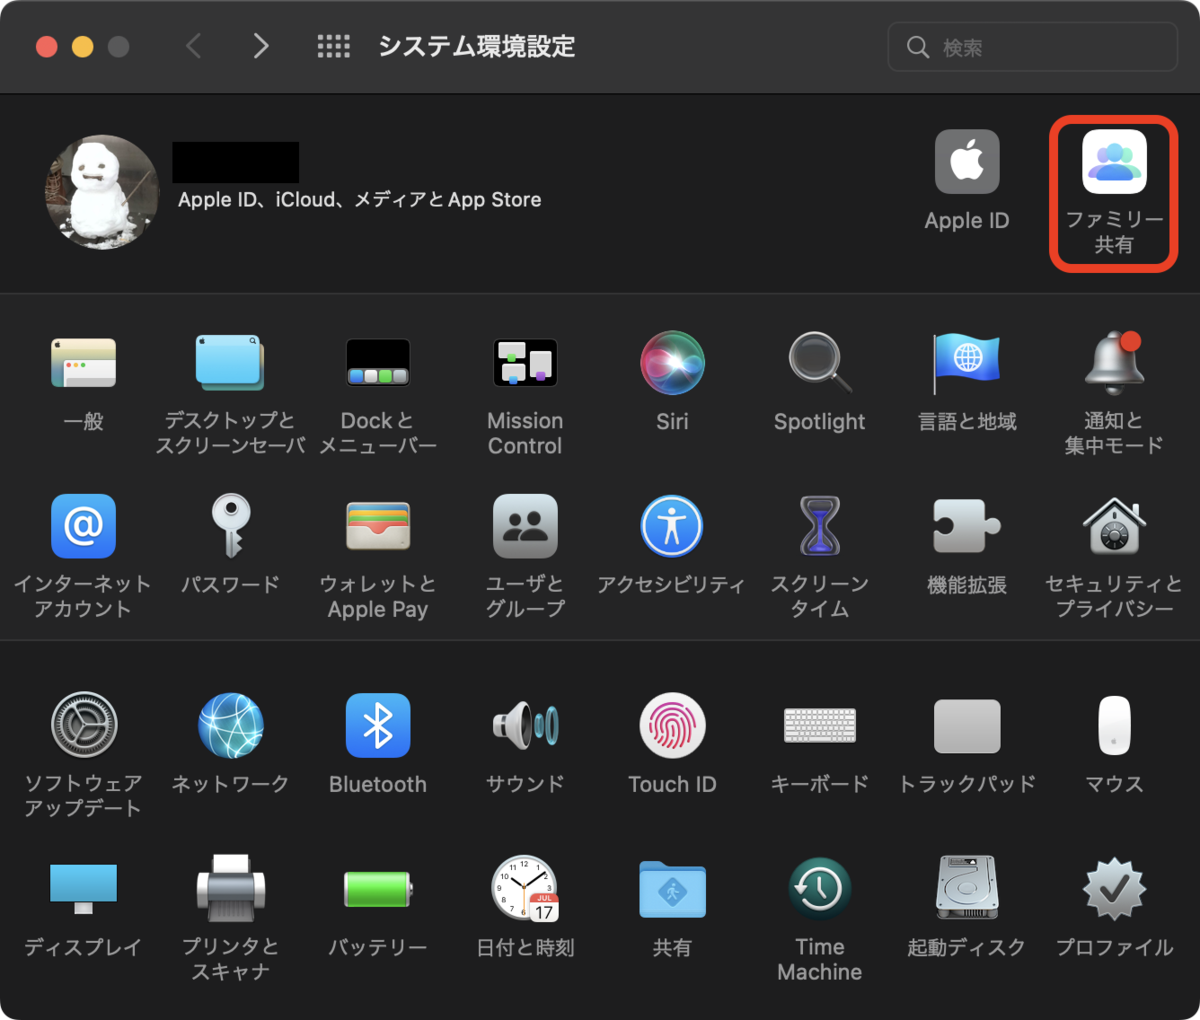The width and height of the screenshot is (1200, 1020).
Task: Close the System Preferences window
Action: coord(47,47)
